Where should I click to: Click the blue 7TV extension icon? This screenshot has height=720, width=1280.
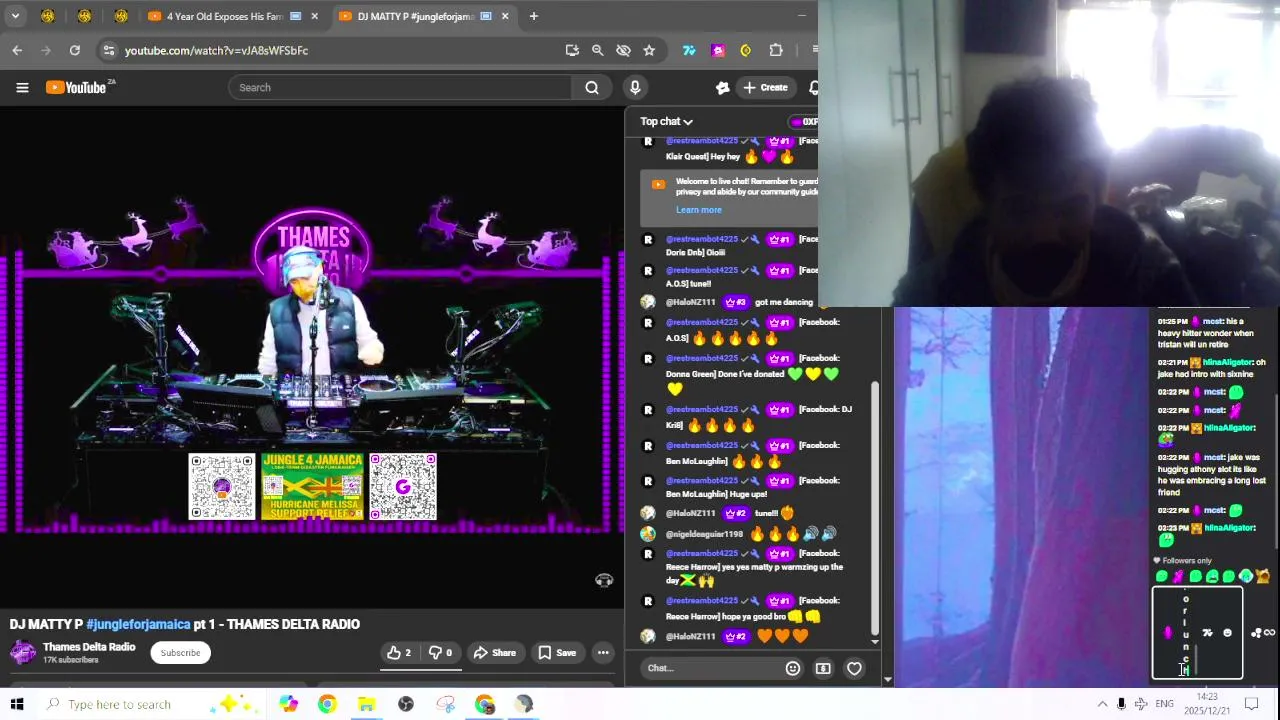689,50
